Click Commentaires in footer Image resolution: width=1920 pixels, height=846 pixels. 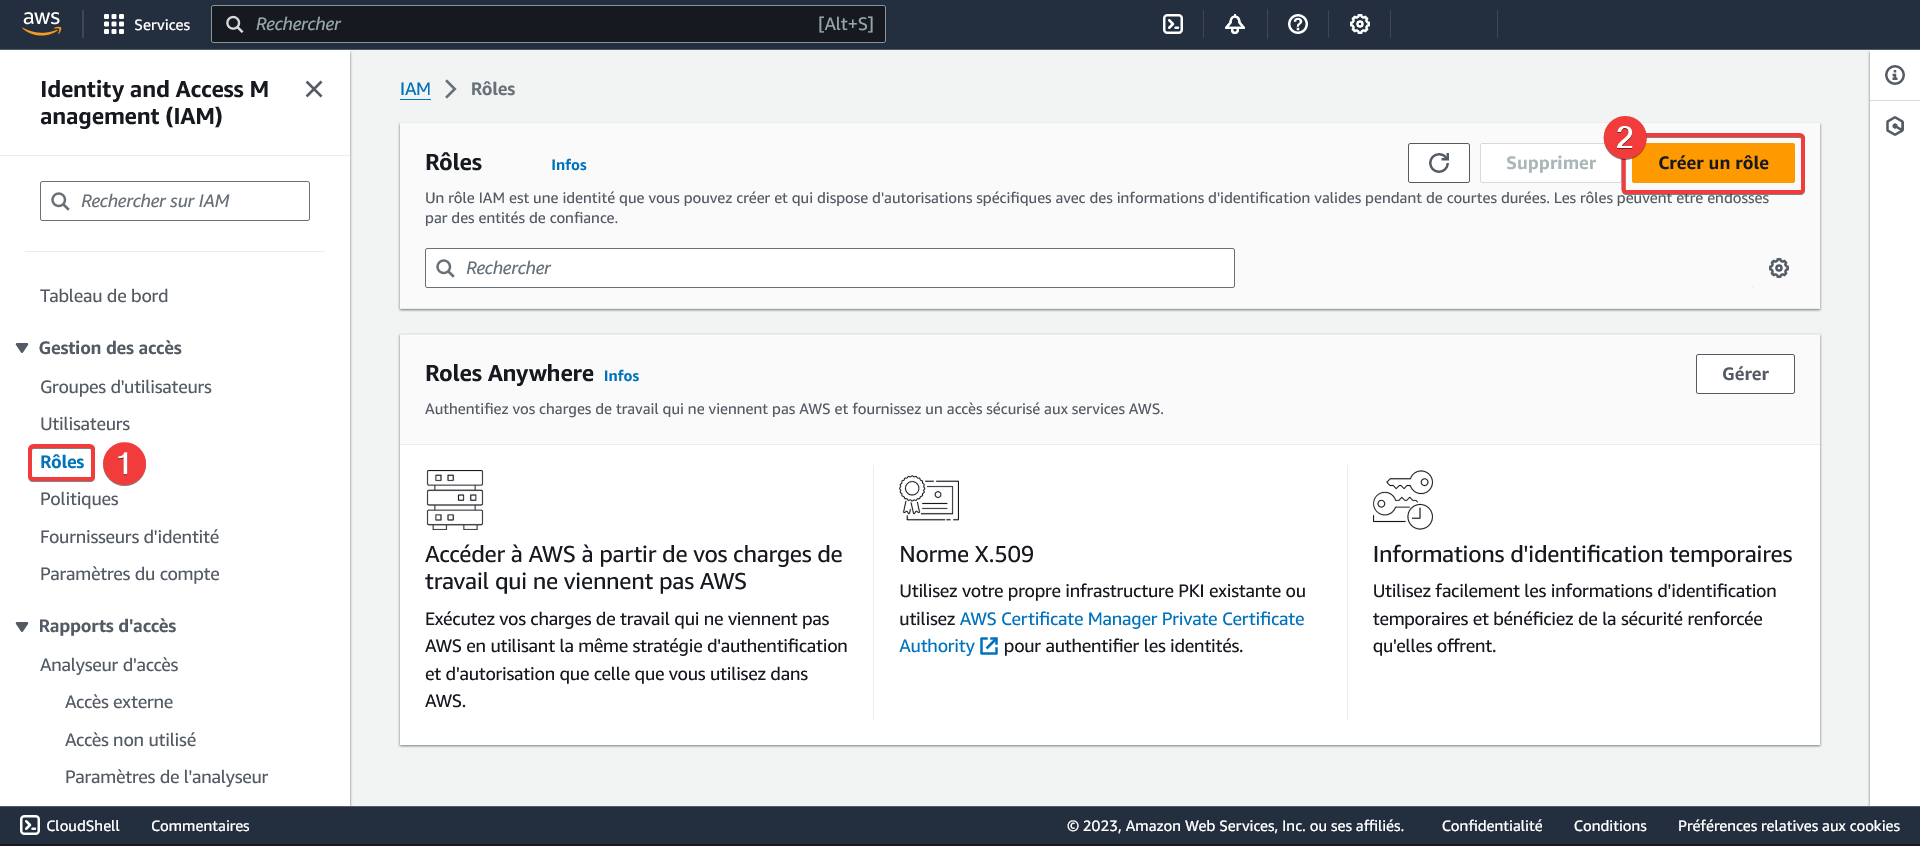point(200,826)
